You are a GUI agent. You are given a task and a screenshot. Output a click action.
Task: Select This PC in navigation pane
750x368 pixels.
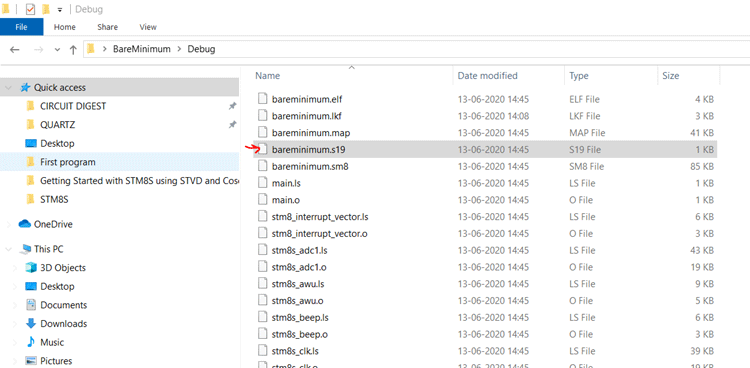click(48, 249)
